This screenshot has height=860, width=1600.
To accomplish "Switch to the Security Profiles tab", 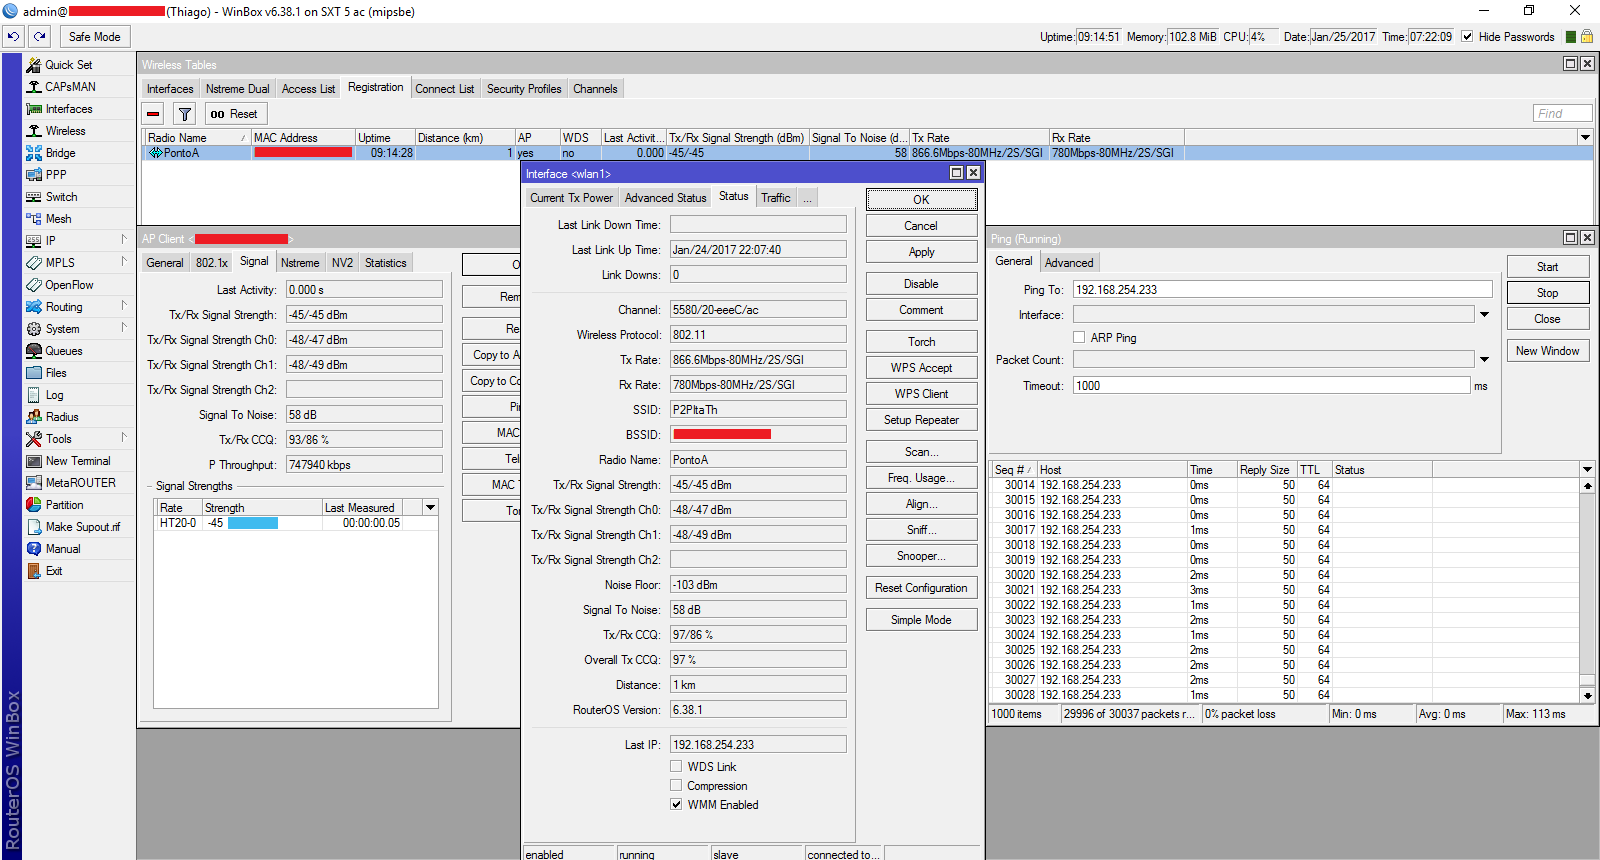I will [523, 89].
